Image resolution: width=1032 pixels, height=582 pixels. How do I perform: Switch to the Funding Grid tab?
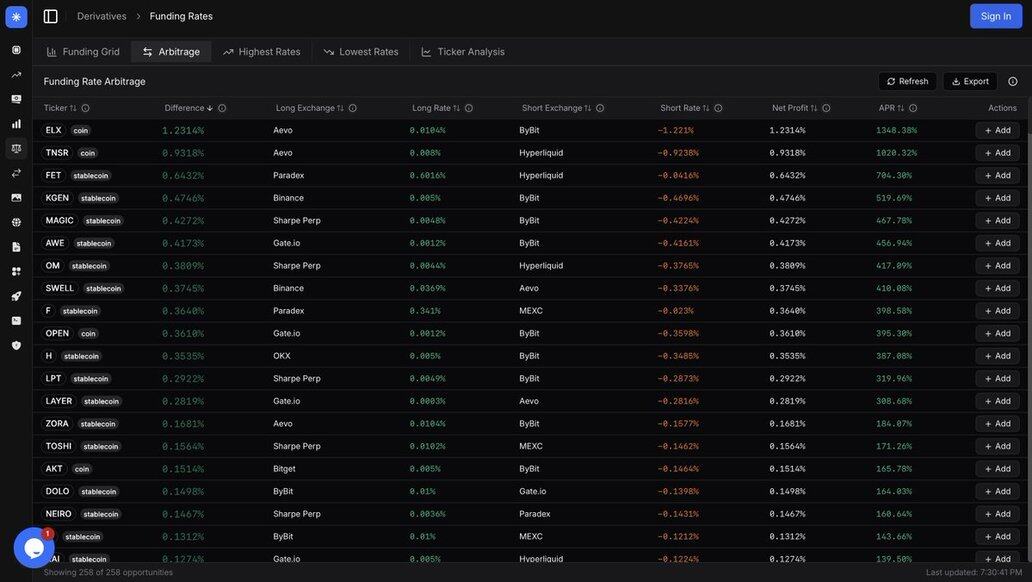(83, 52)
